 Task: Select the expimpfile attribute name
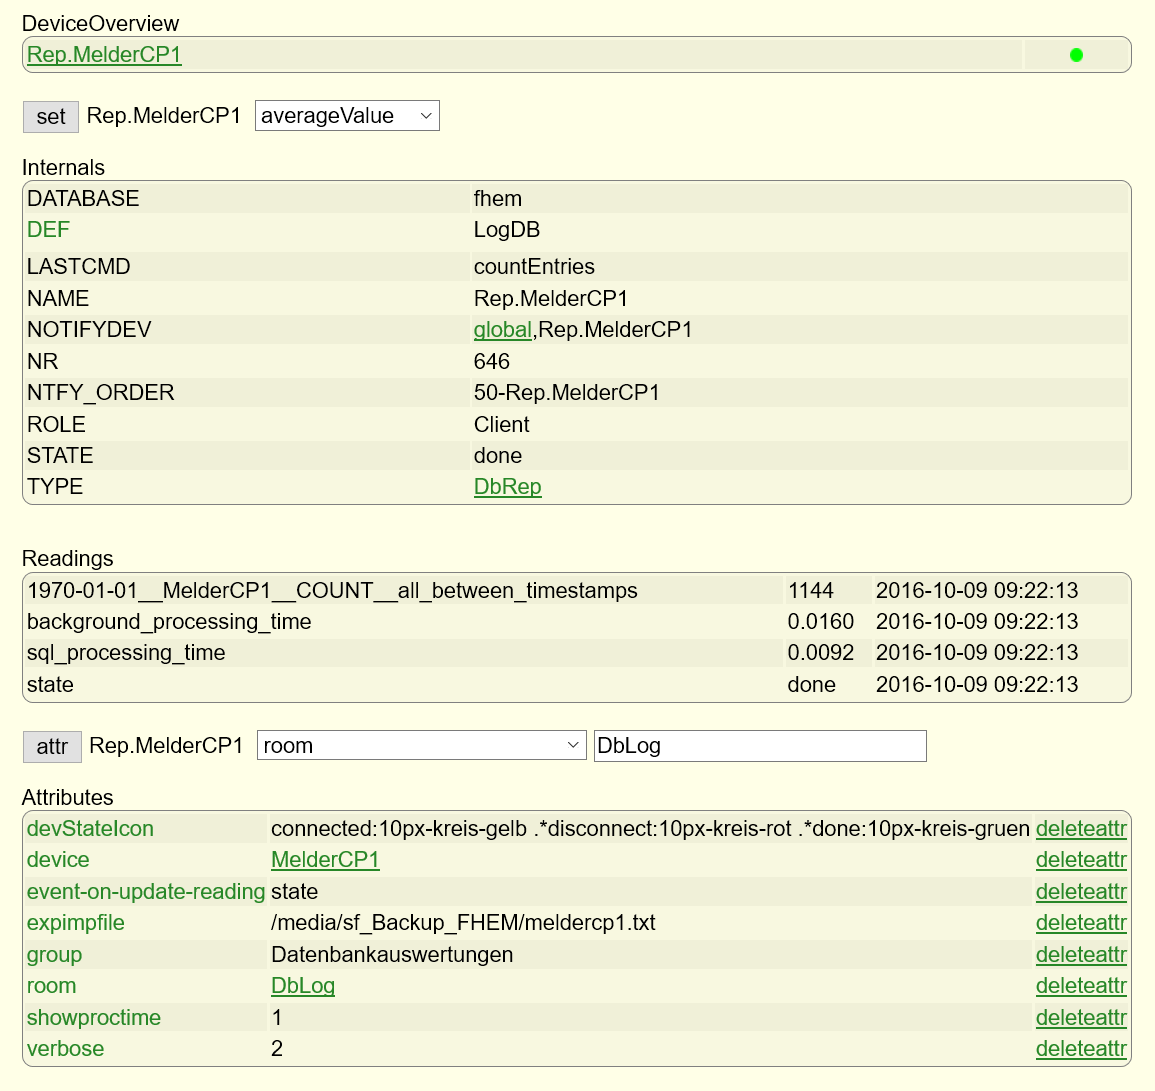coord(76,923)
